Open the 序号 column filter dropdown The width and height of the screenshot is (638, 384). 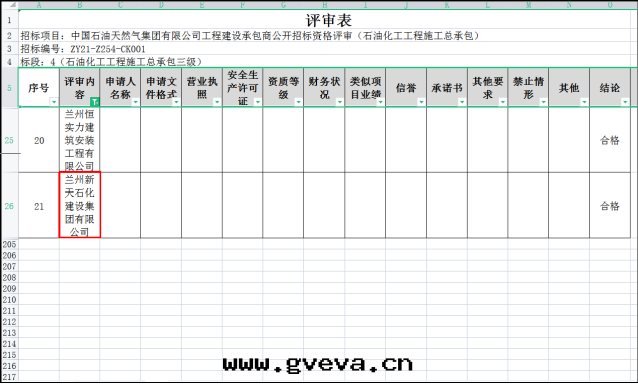coord(54,102)
